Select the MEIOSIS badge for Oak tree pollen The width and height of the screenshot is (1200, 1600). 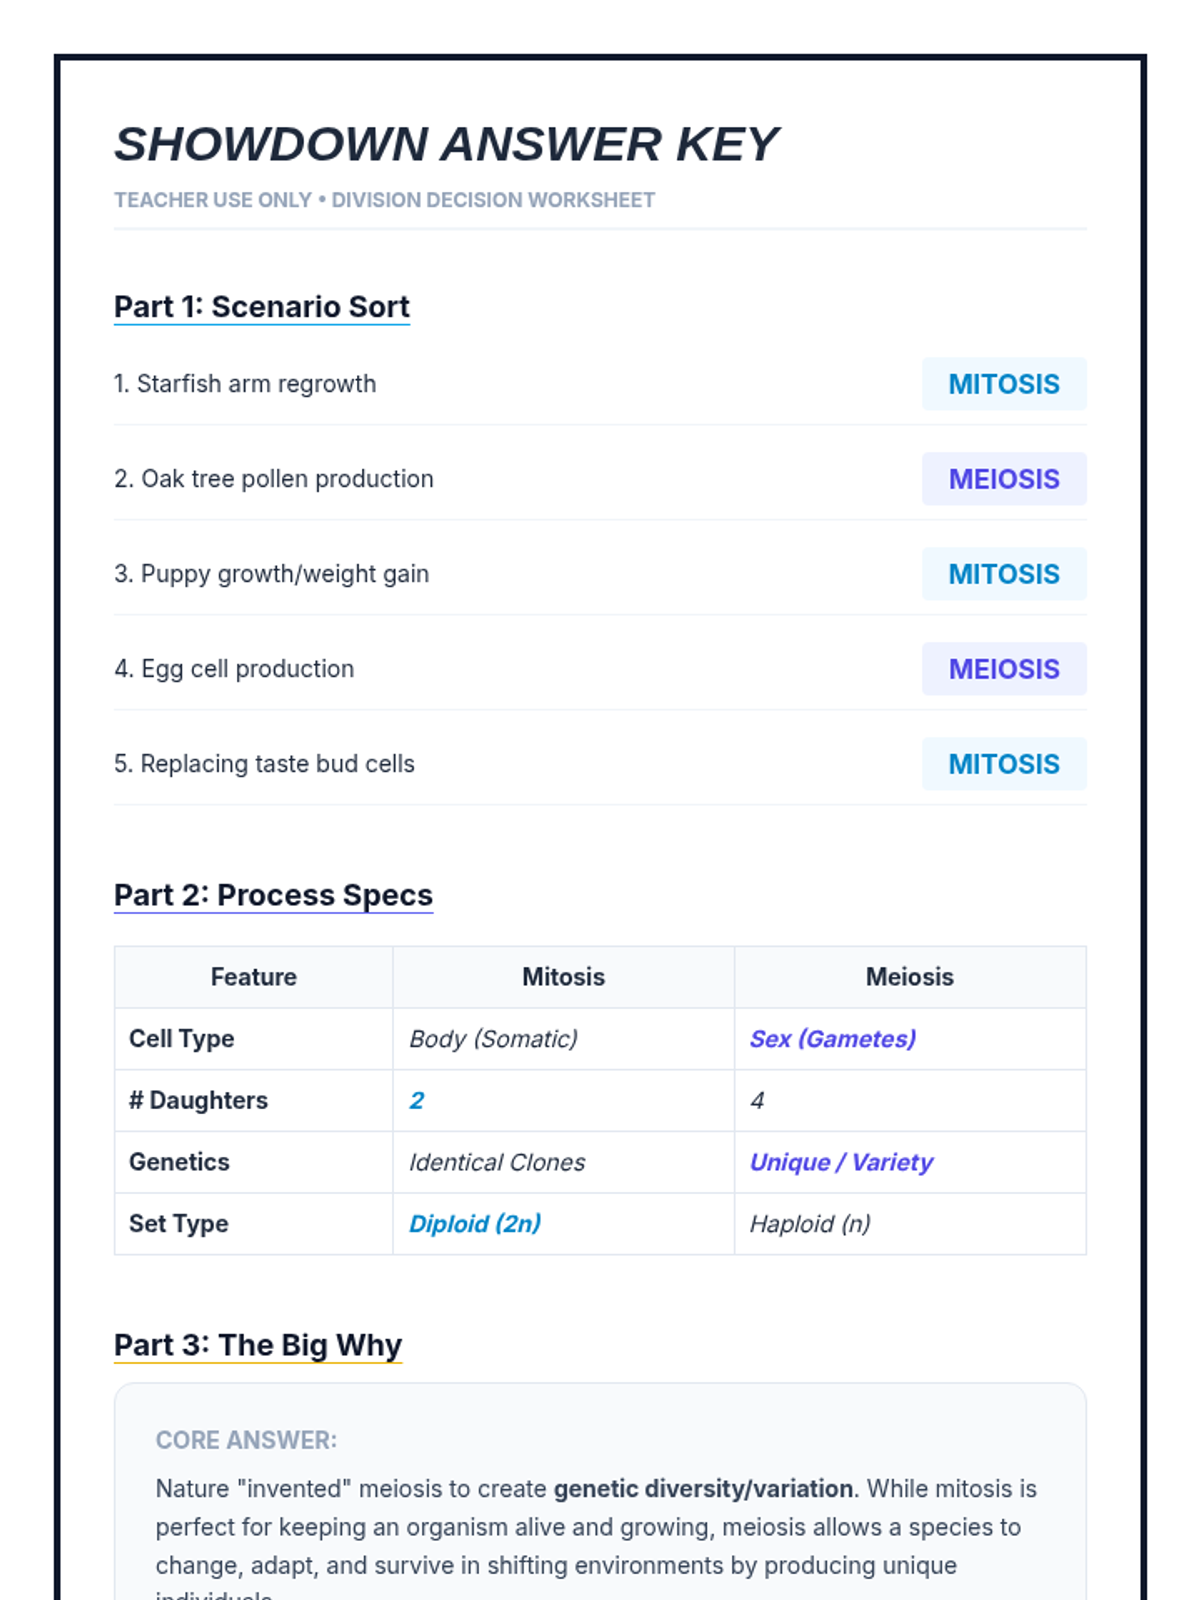(1004, 479)
